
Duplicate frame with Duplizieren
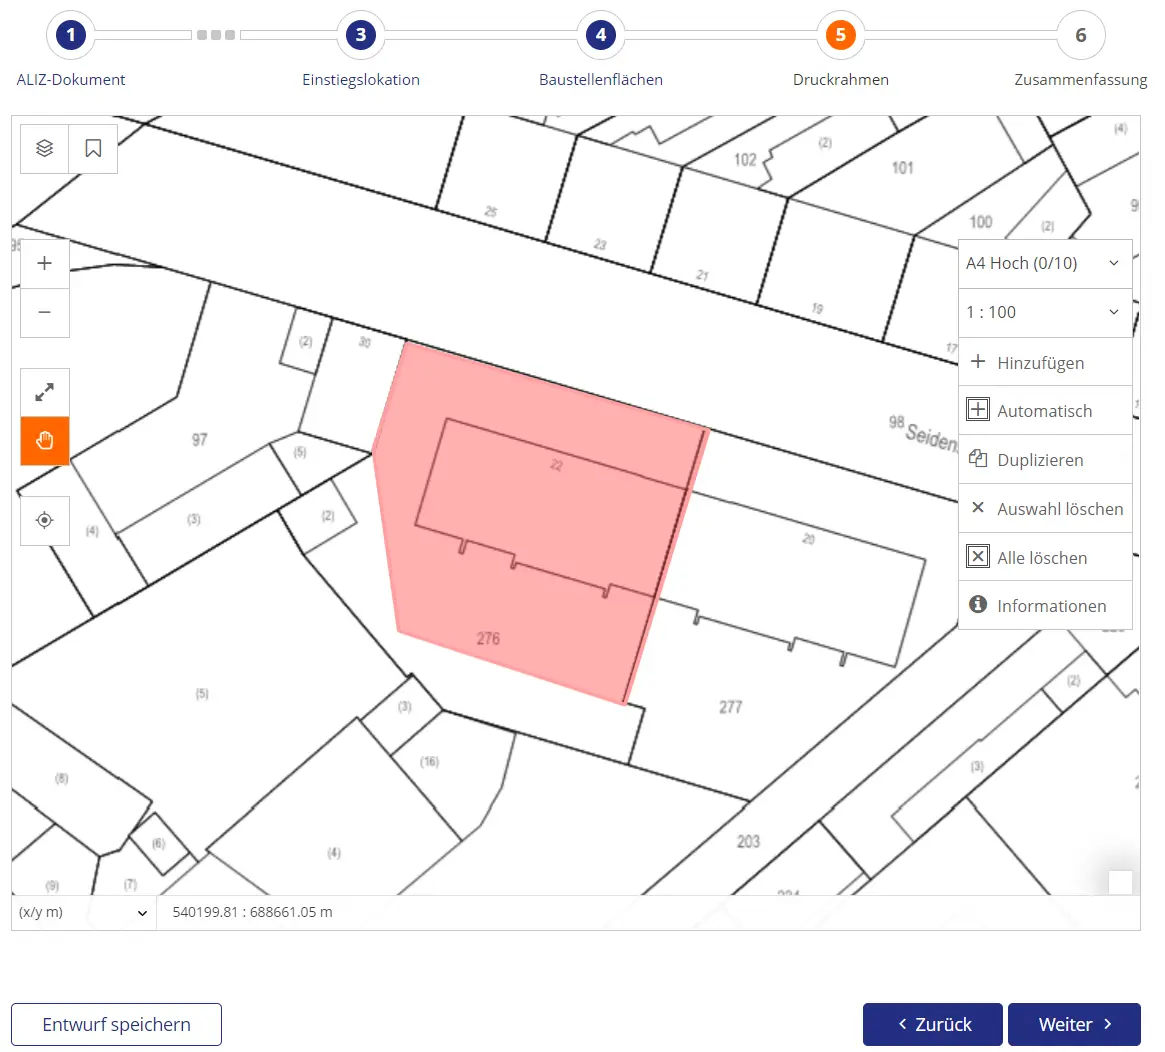click(x=1038, y=459)
